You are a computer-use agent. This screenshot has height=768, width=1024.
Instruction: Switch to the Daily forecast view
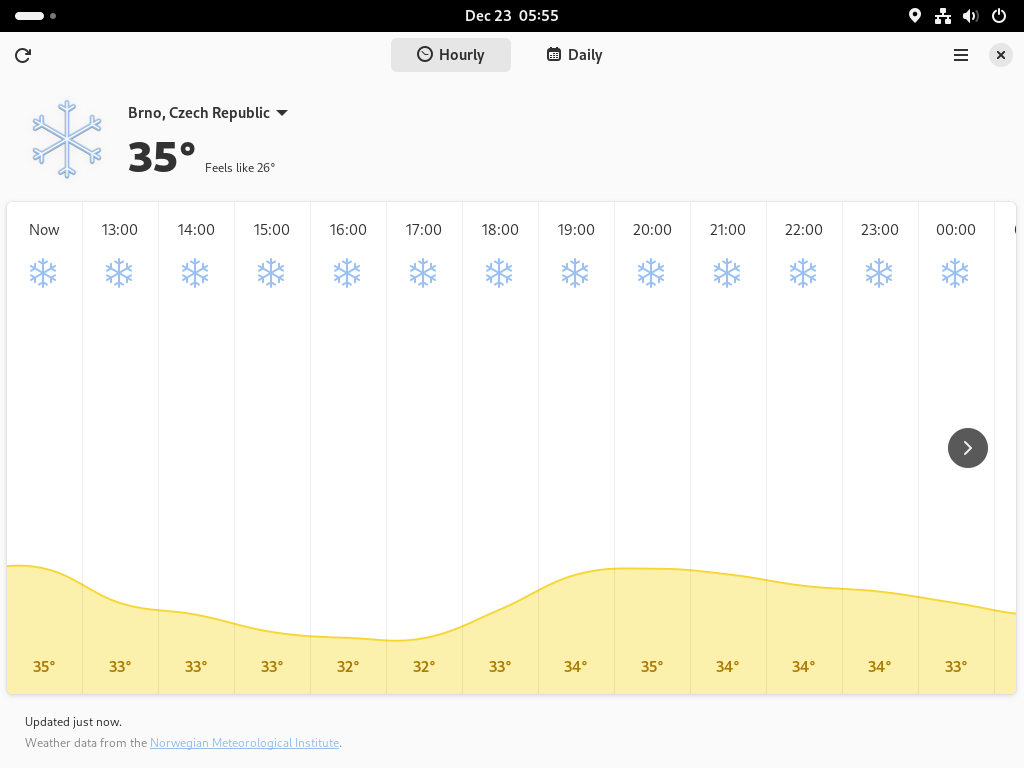tap(575, 55)
